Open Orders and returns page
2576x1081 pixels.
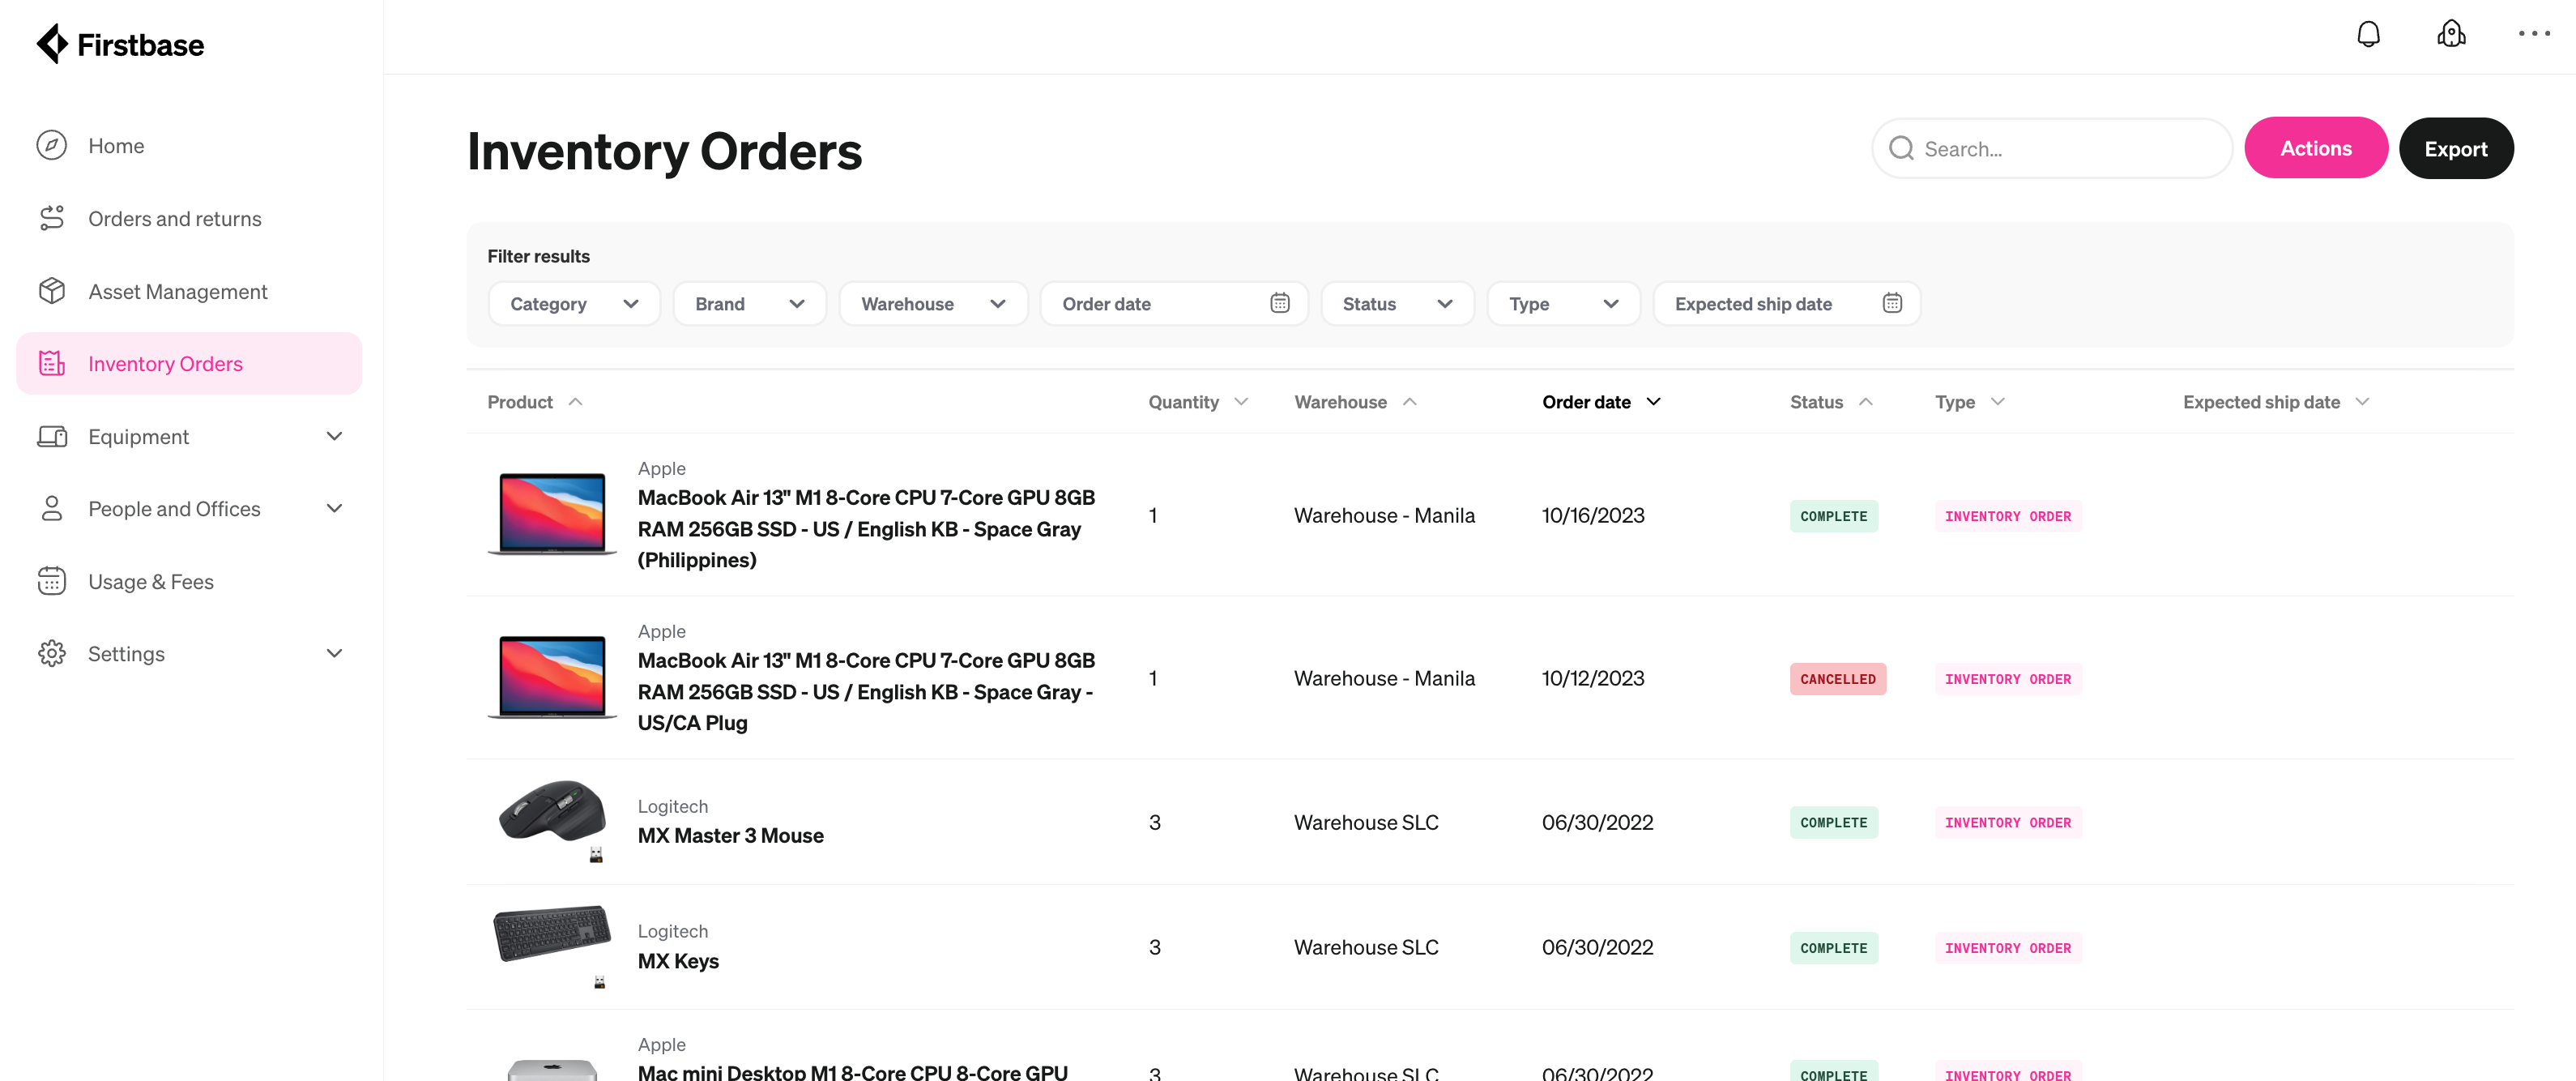(190, 218)
